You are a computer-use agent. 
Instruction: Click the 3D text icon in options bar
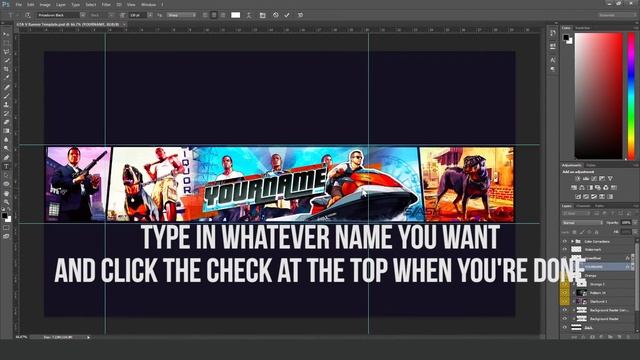tap(300, 15)
